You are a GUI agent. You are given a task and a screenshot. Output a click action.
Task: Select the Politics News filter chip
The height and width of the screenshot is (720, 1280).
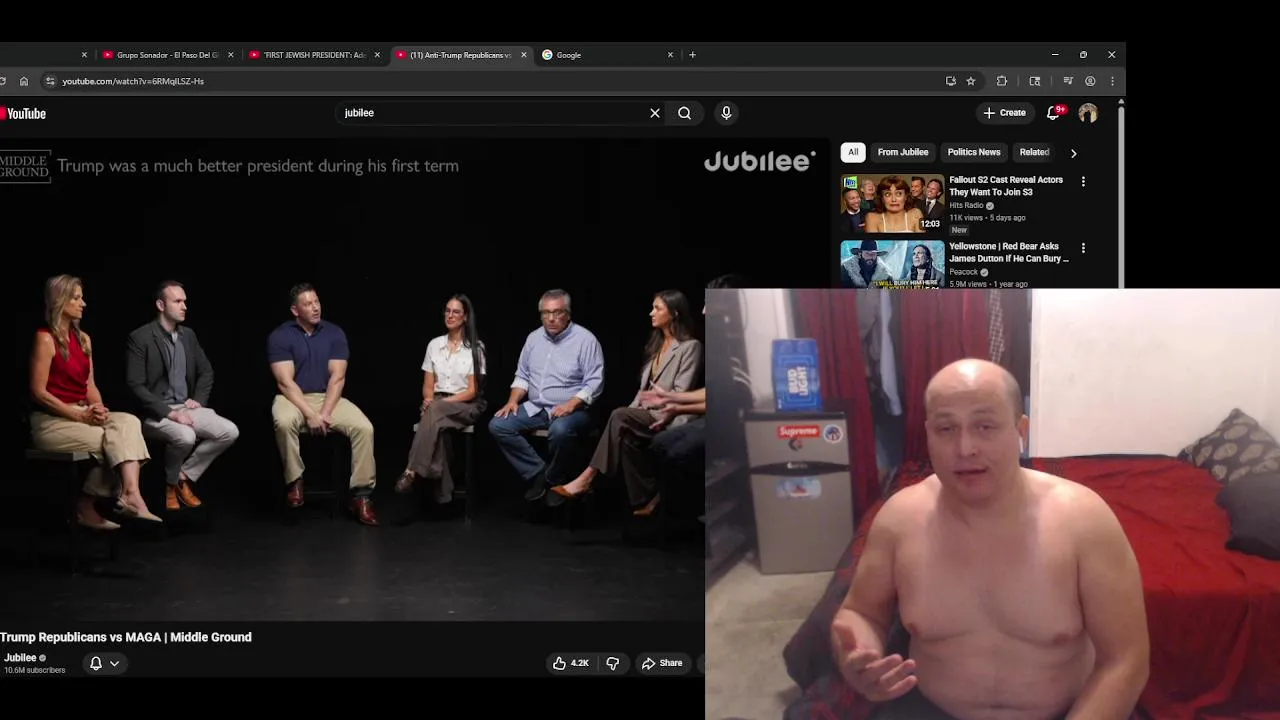pyautogui.click(x=974, y=152)
